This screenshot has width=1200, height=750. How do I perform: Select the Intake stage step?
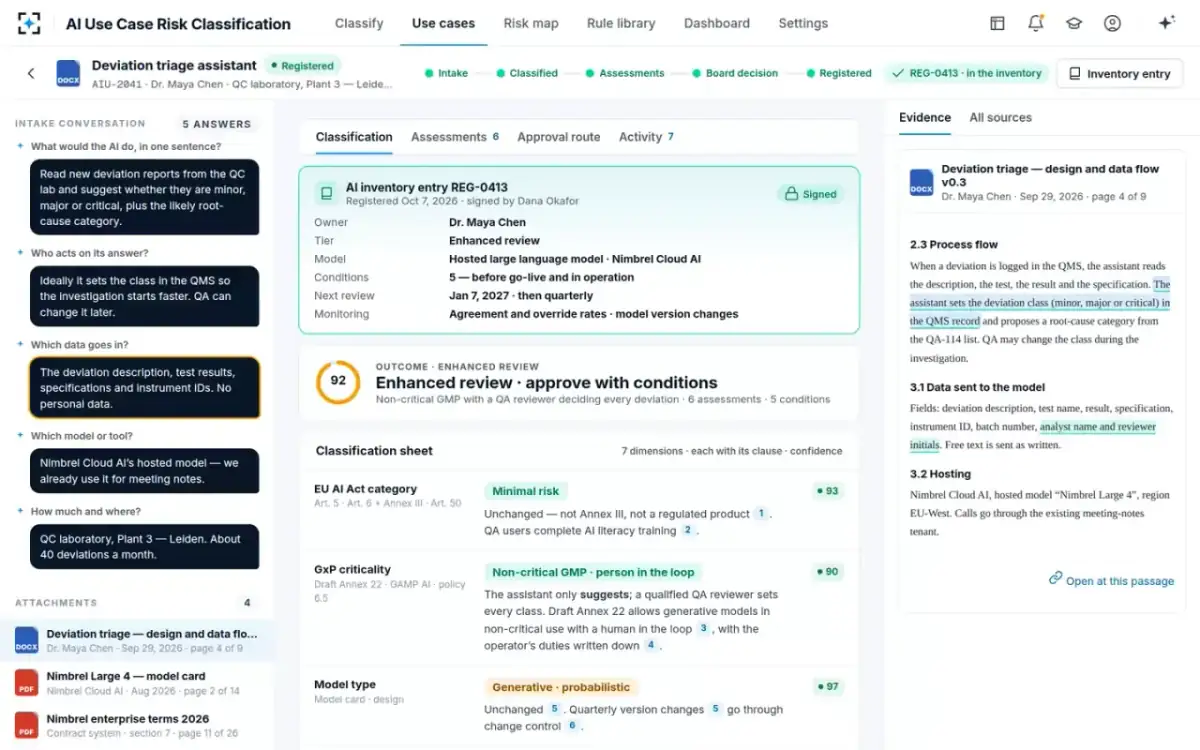446,73
